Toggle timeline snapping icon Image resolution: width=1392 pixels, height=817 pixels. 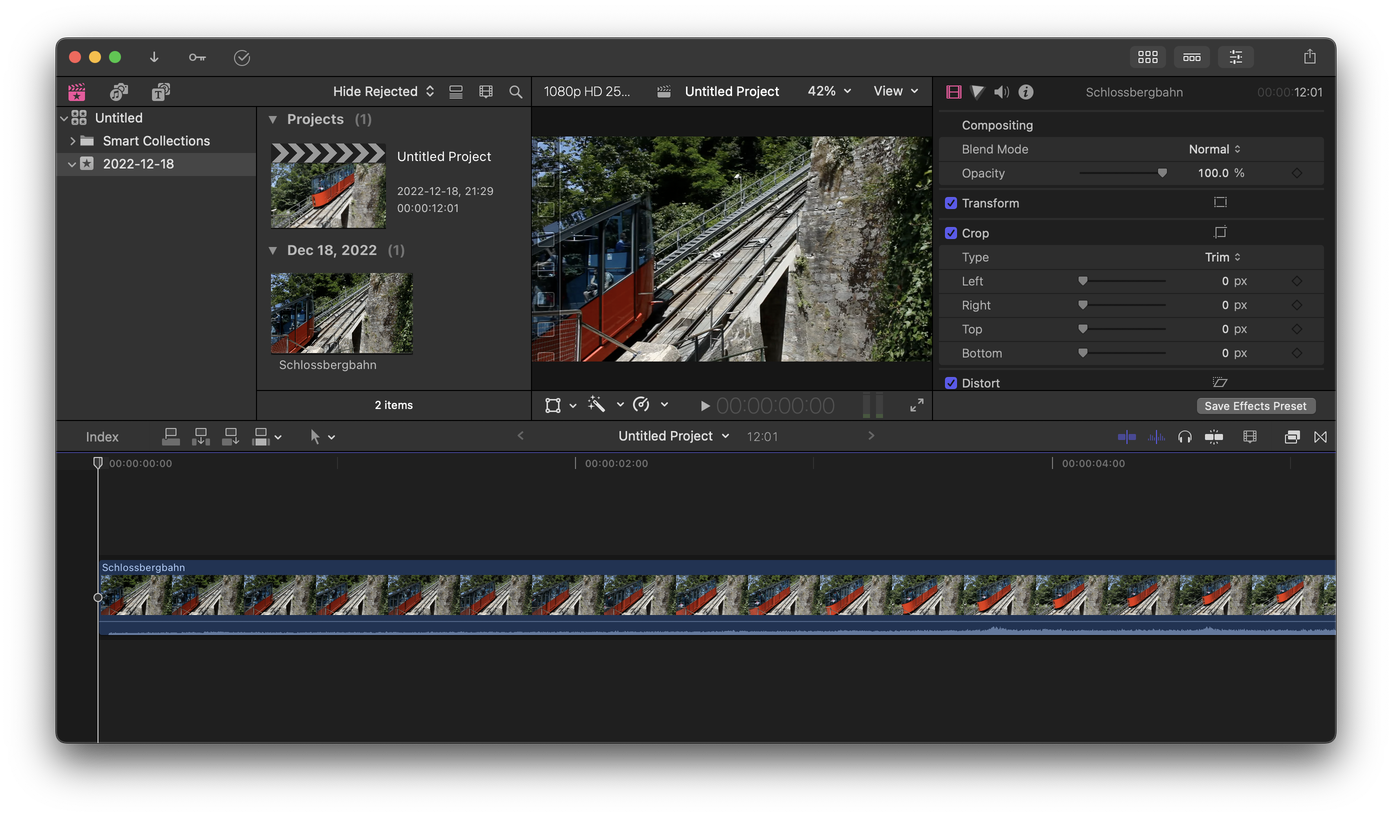click(x=1214, y=437)
